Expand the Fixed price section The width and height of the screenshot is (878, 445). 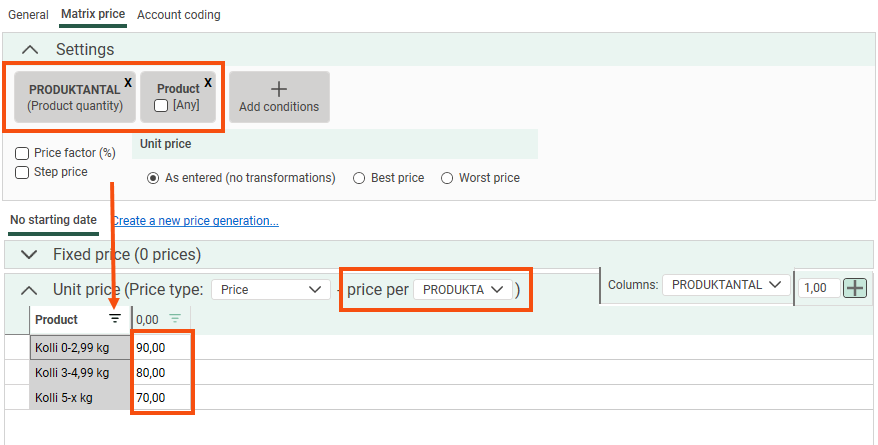pos(30,254)
